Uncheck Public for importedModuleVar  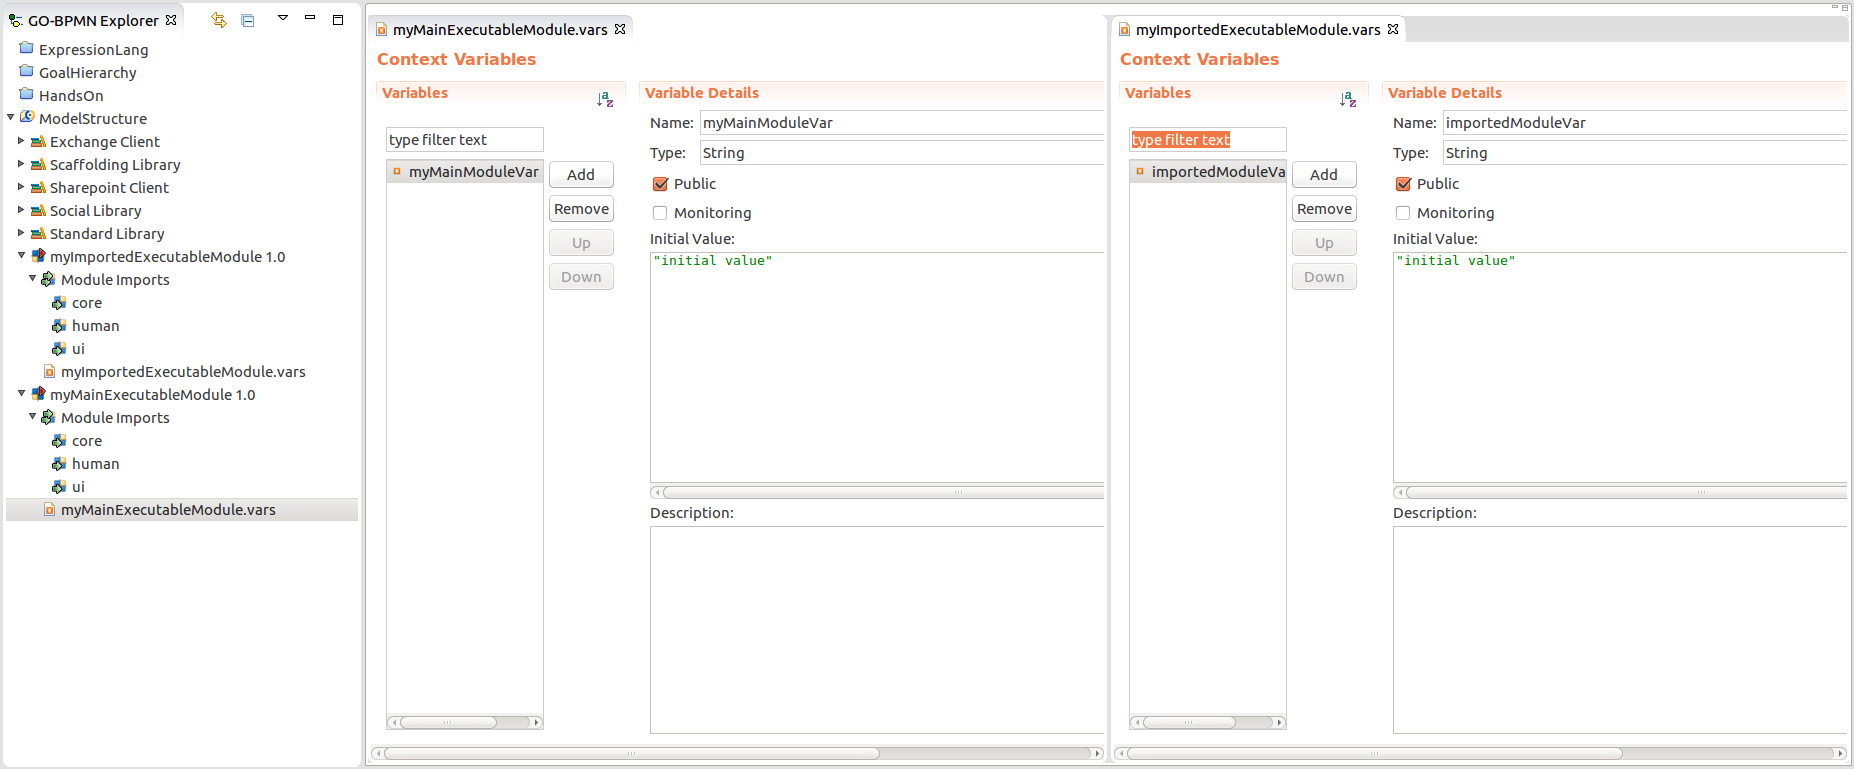[x=1403, y=184]
